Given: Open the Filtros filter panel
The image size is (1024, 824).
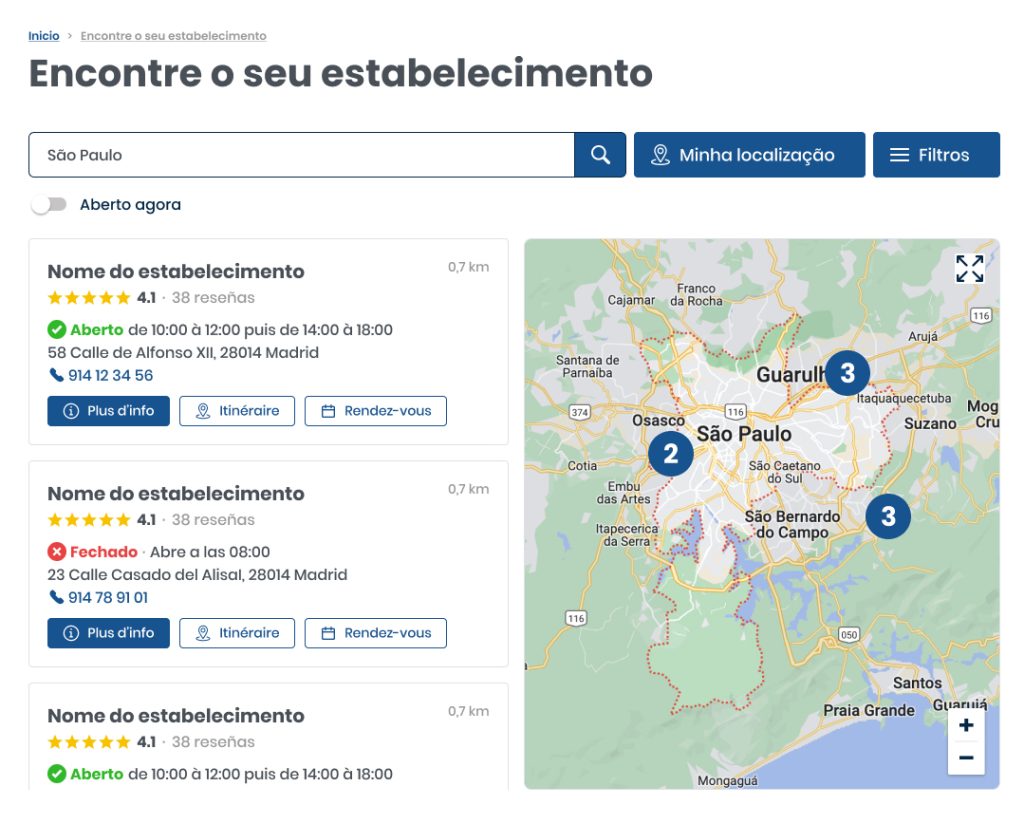Looking at the screenshot, I should coord(936,155).
